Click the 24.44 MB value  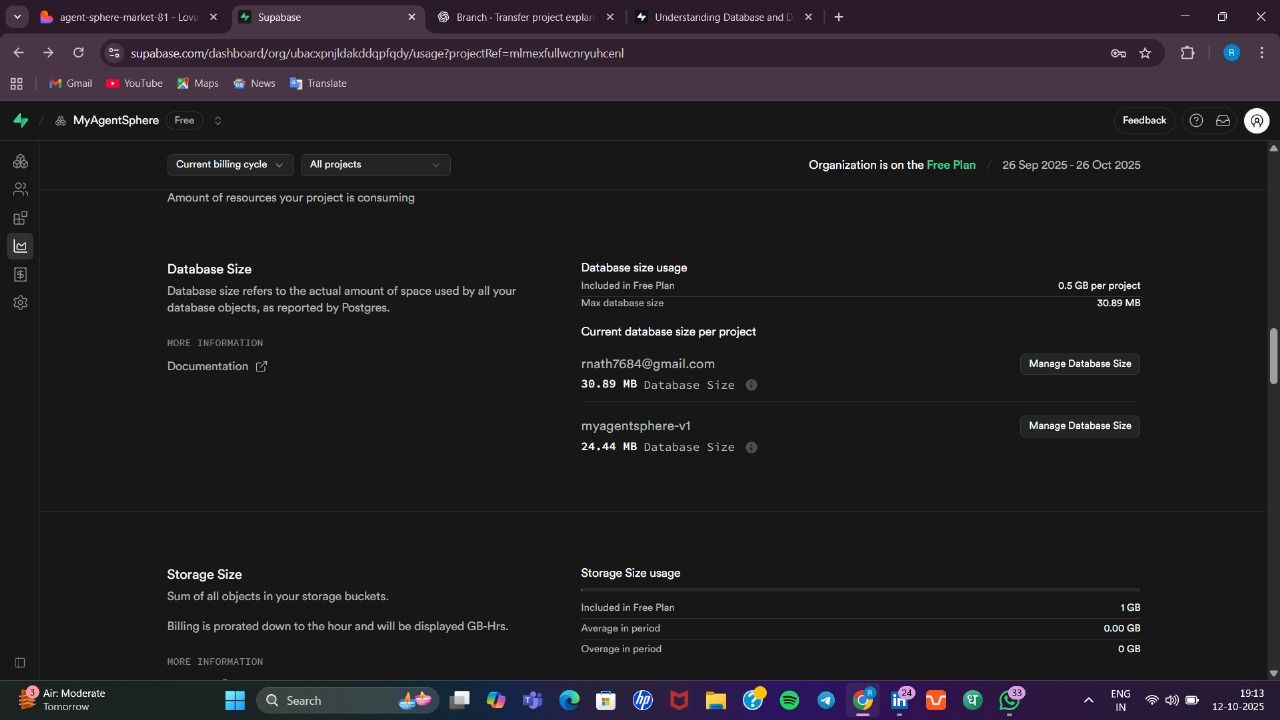[609, 447]
